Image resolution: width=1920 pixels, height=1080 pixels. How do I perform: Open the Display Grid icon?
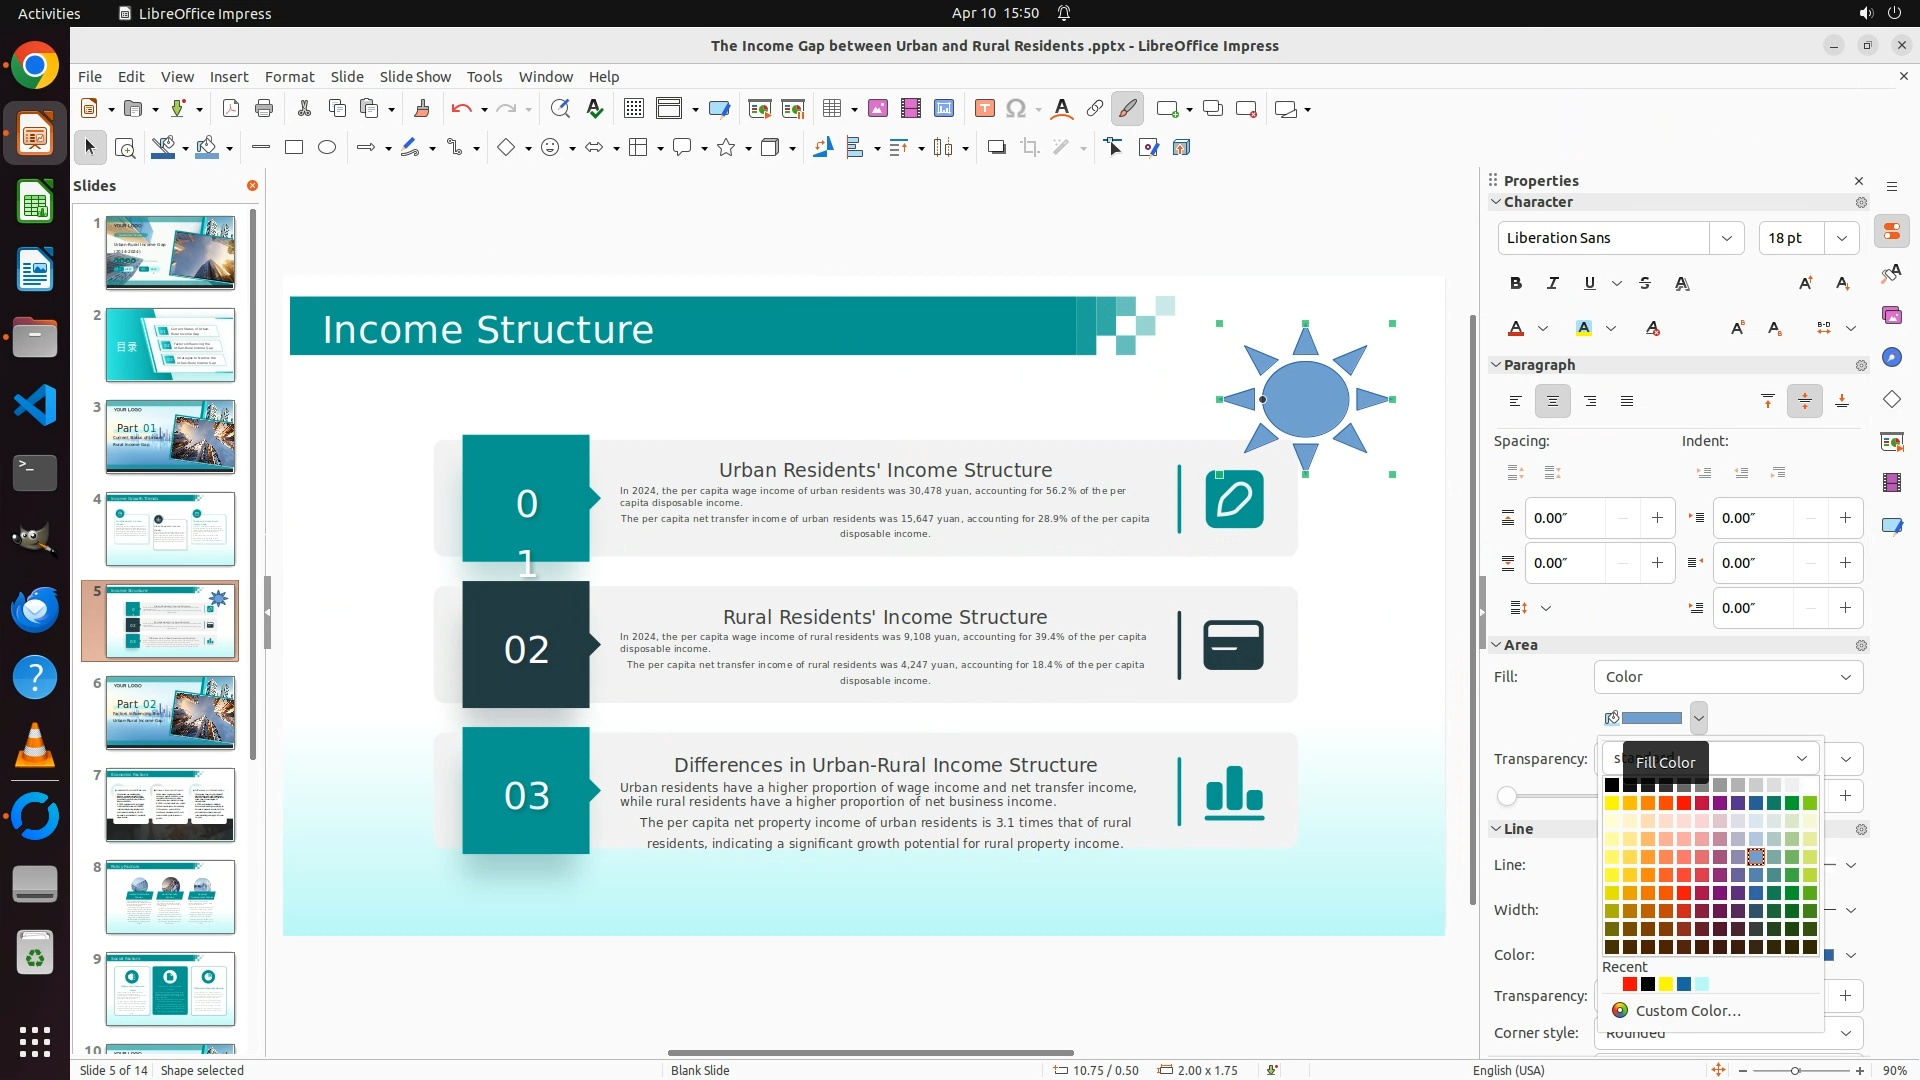(x=633, y=109)
